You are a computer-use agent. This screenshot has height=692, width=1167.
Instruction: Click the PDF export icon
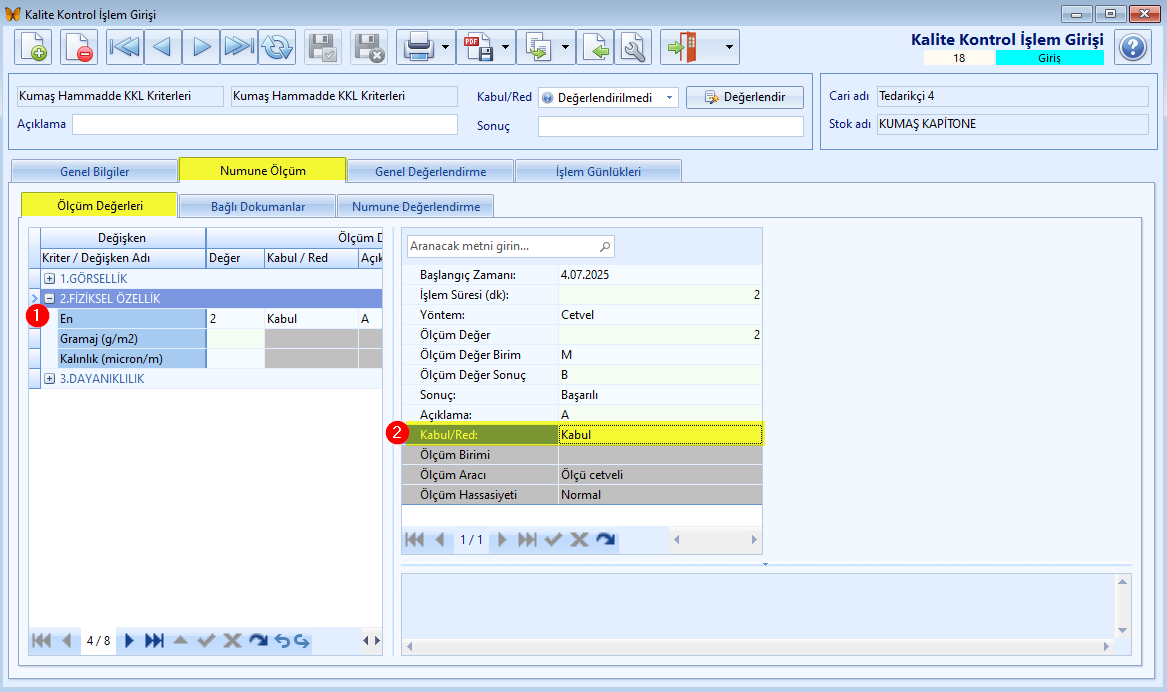pos(478,47)
